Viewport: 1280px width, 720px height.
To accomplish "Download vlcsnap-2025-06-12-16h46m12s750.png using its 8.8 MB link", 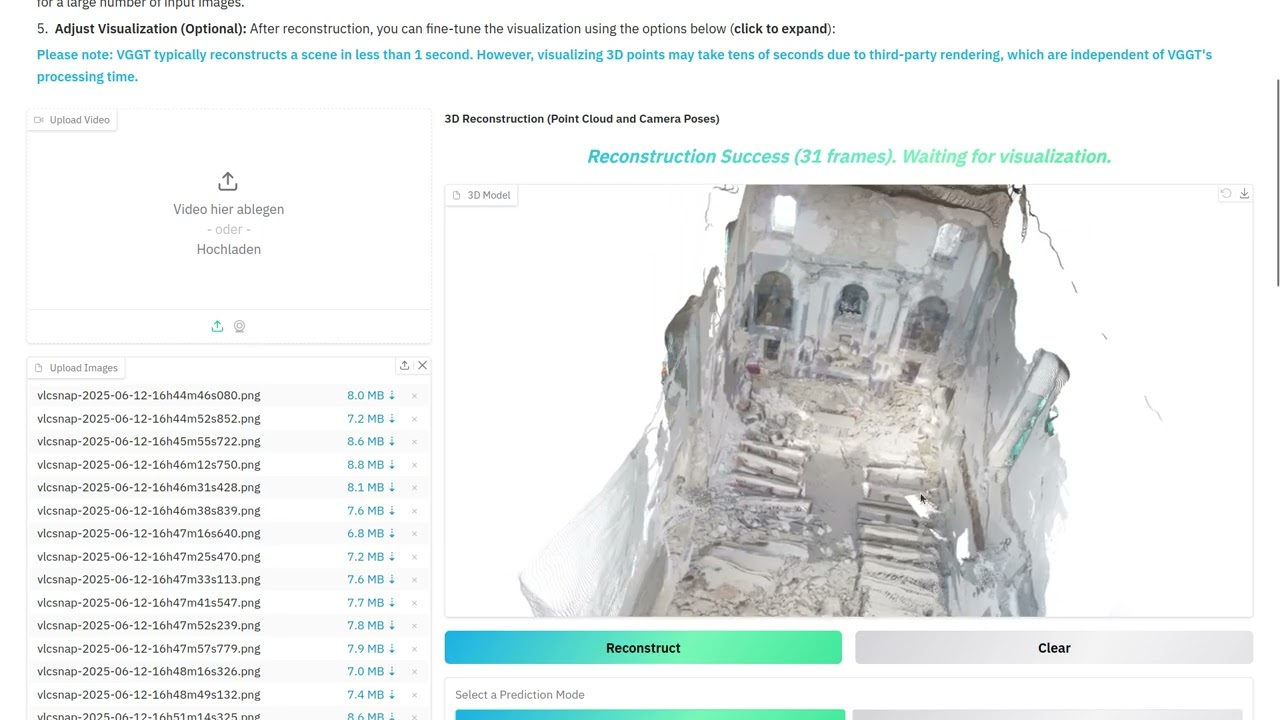I will click(x=371, y=464).
